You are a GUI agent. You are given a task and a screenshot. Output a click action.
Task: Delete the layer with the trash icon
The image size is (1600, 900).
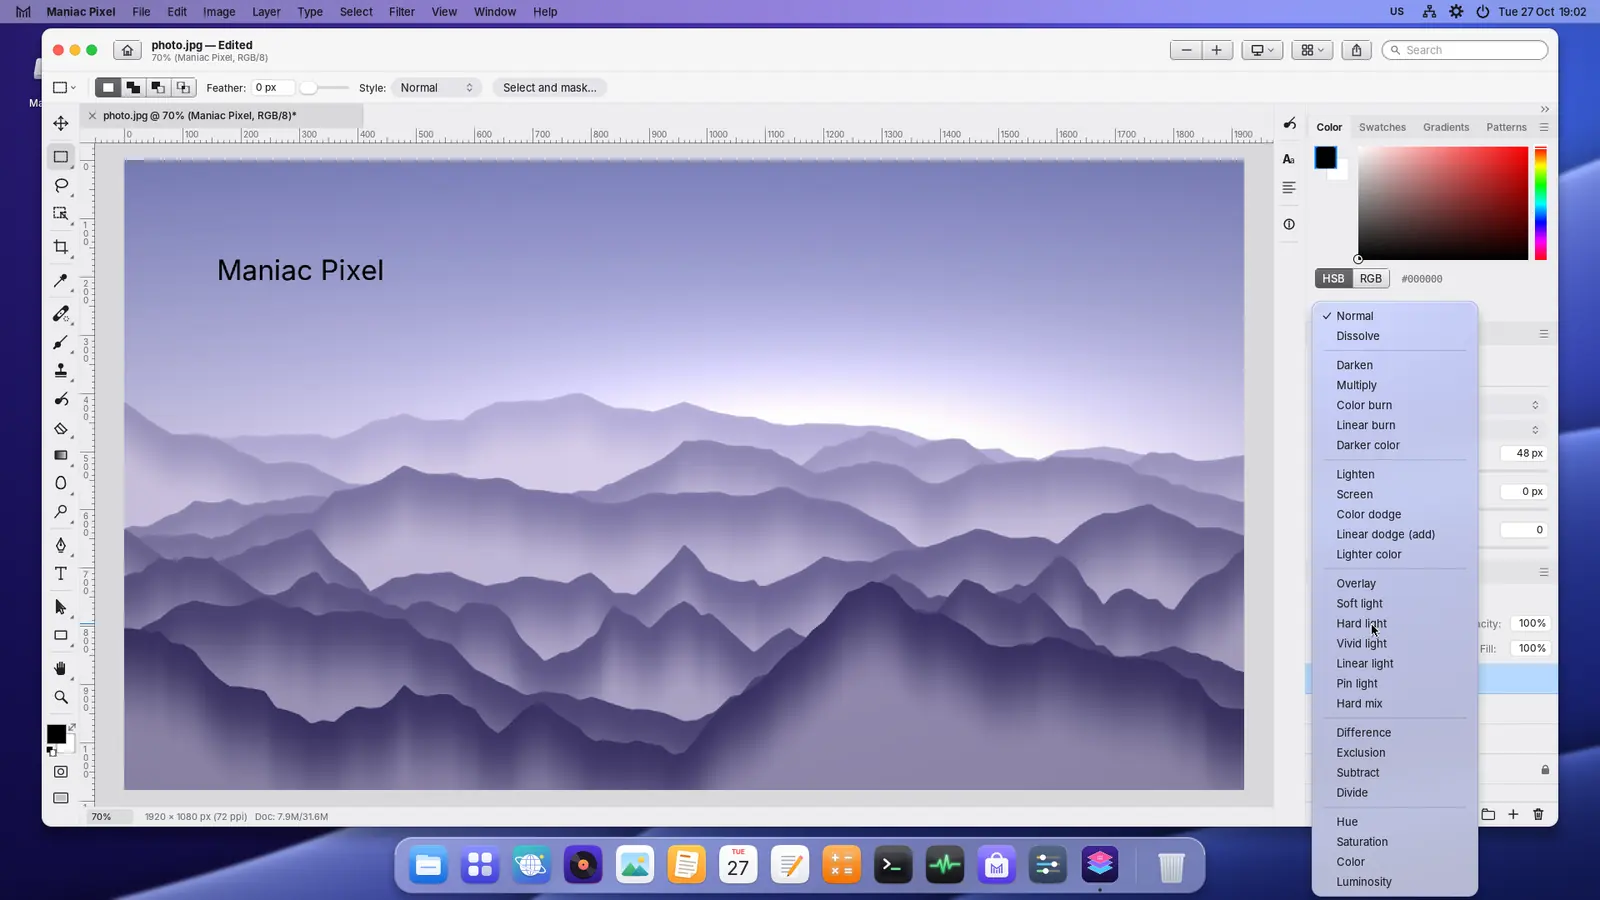tap(1538, 815)
